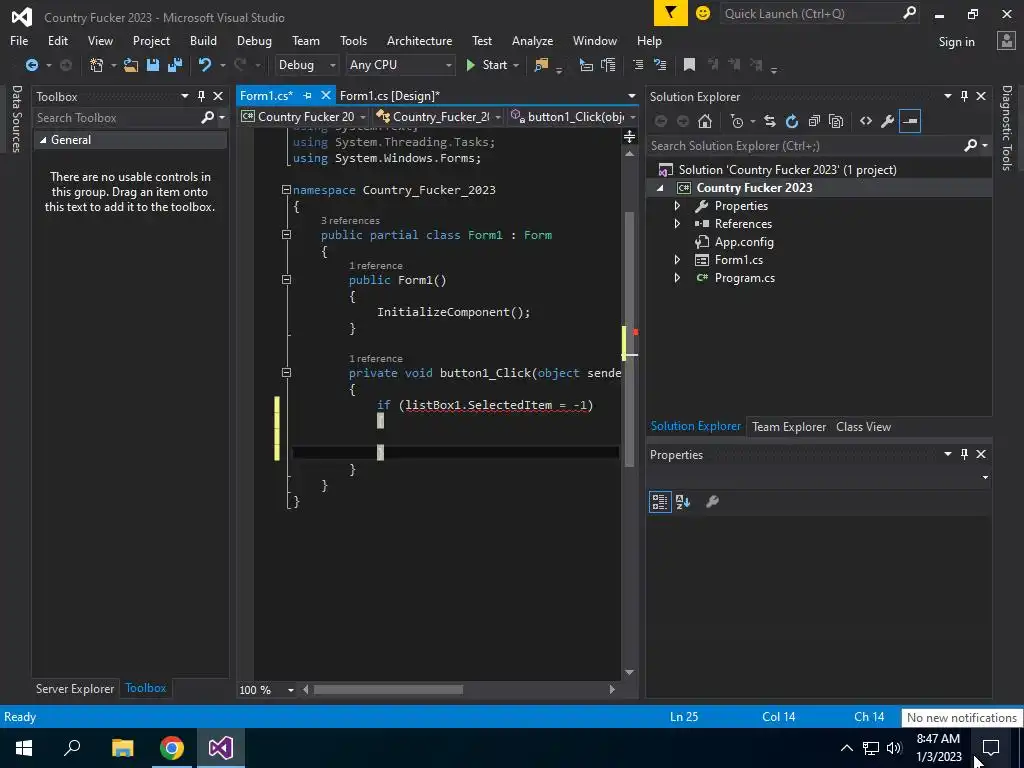1024x768 pixels.
Task: Click Sync with Active Document icon
Action: click(770, 121)
